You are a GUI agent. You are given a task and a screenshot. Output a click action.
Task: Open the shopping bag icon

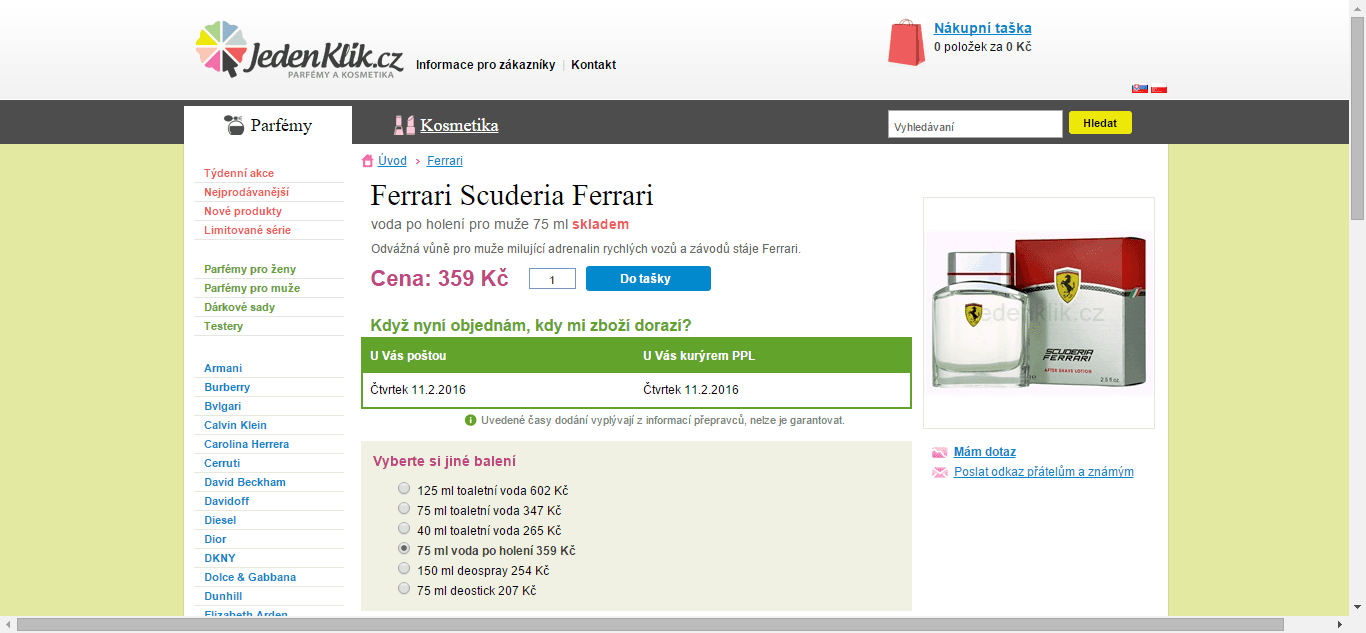905,42
